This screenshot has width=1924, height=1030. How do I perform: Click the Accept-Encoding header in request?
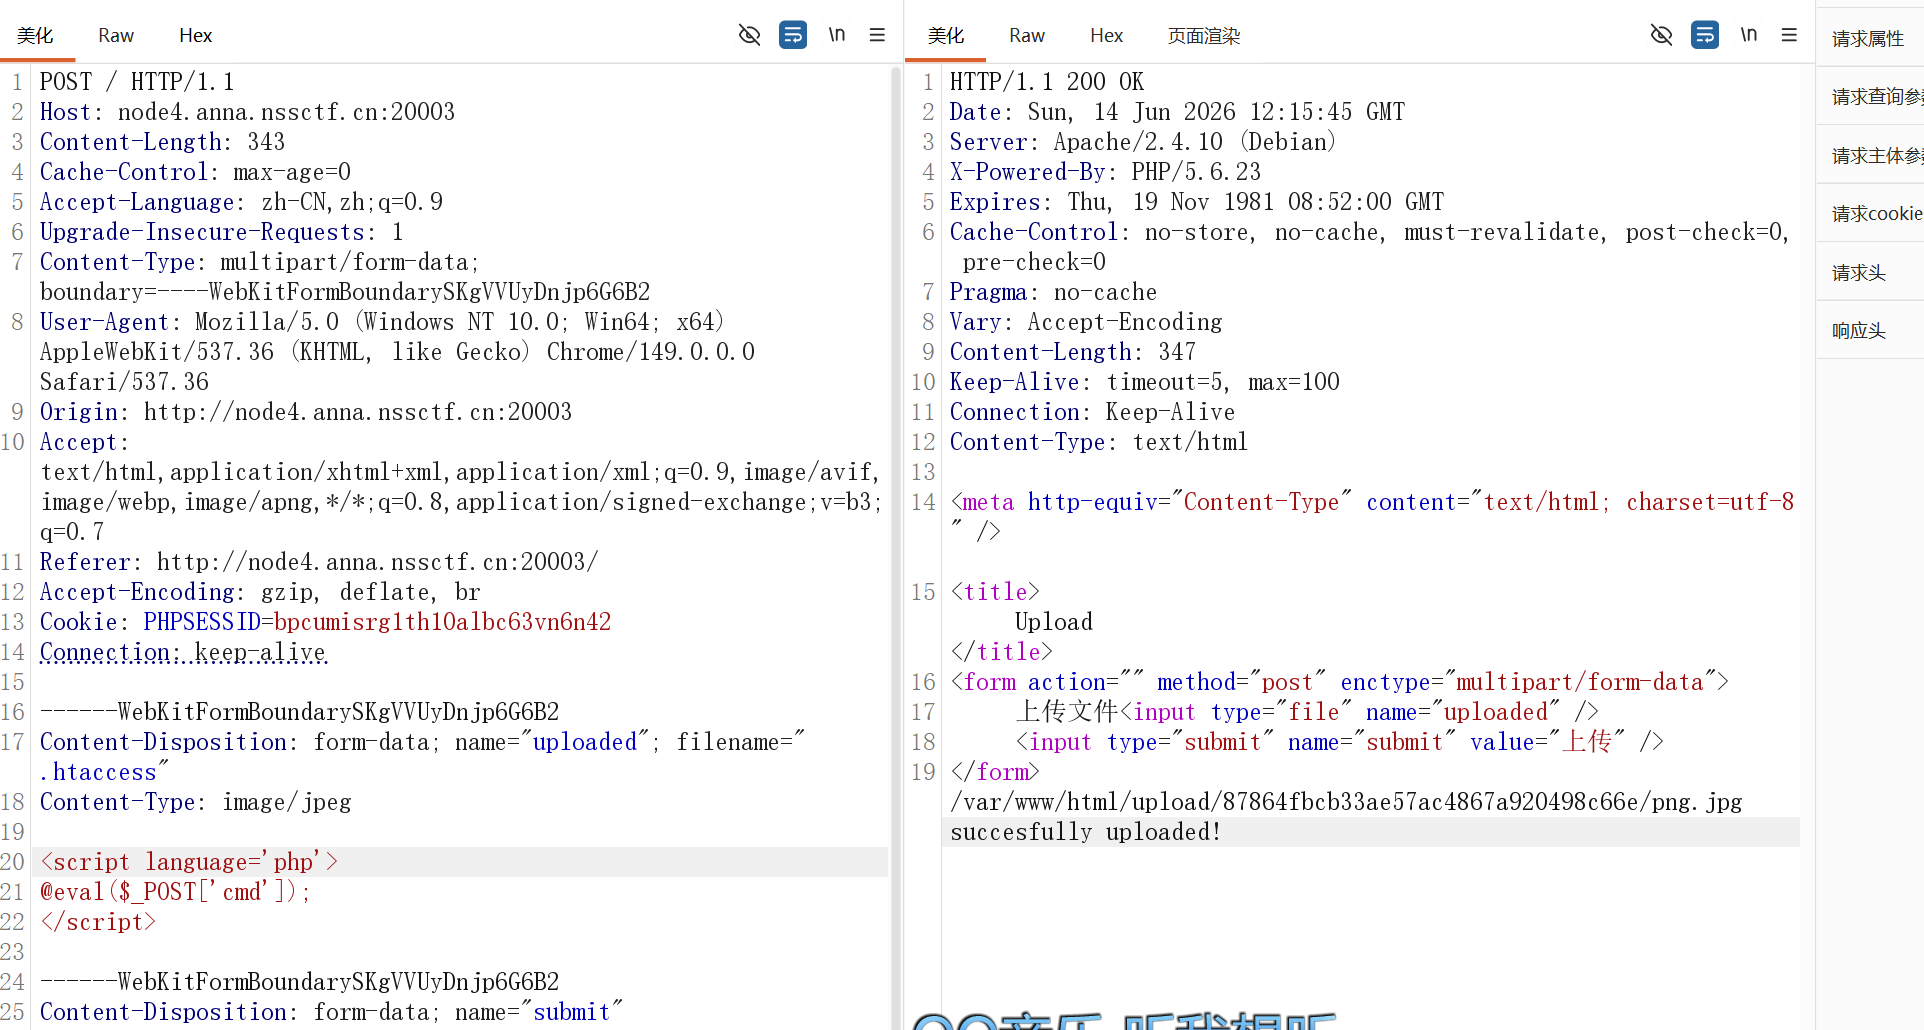260,592
